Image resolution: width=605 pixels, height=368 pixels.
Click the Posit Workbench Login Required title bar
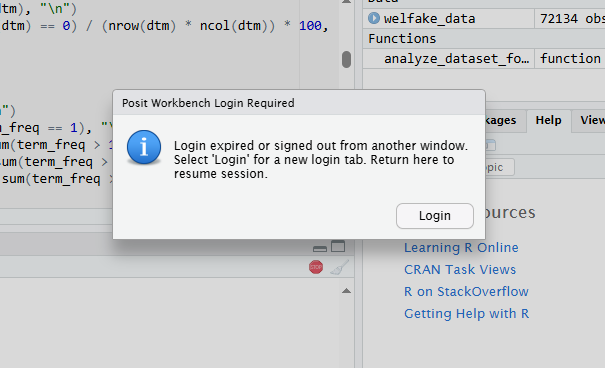point(299,103)
